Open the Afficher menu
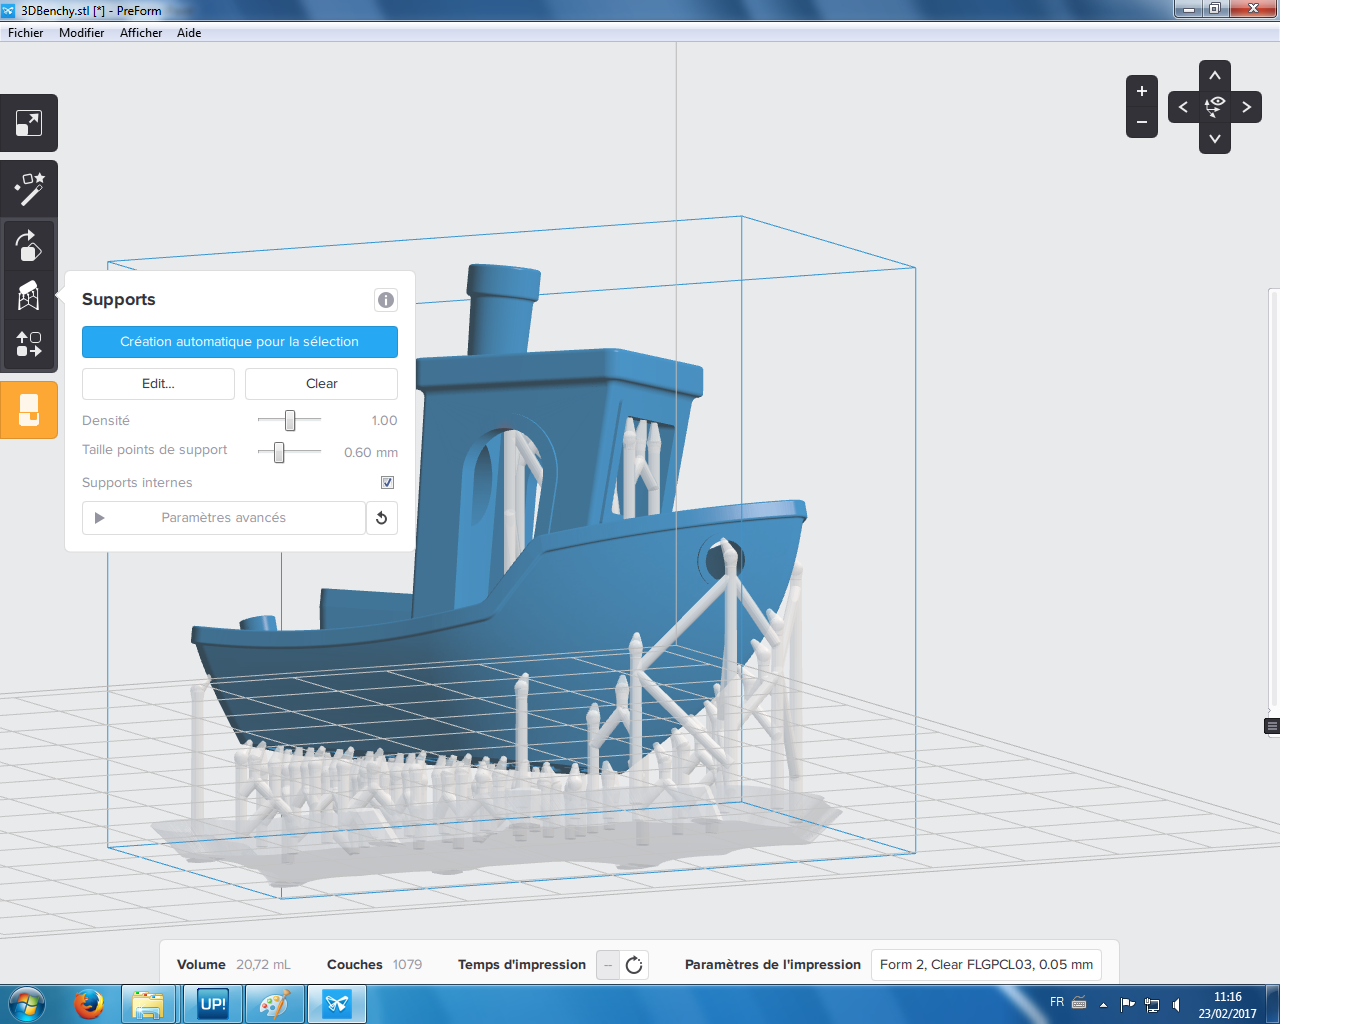The height and width of the screenshot is (1024, 1345). pyautogui.click(x=141, y=33)
